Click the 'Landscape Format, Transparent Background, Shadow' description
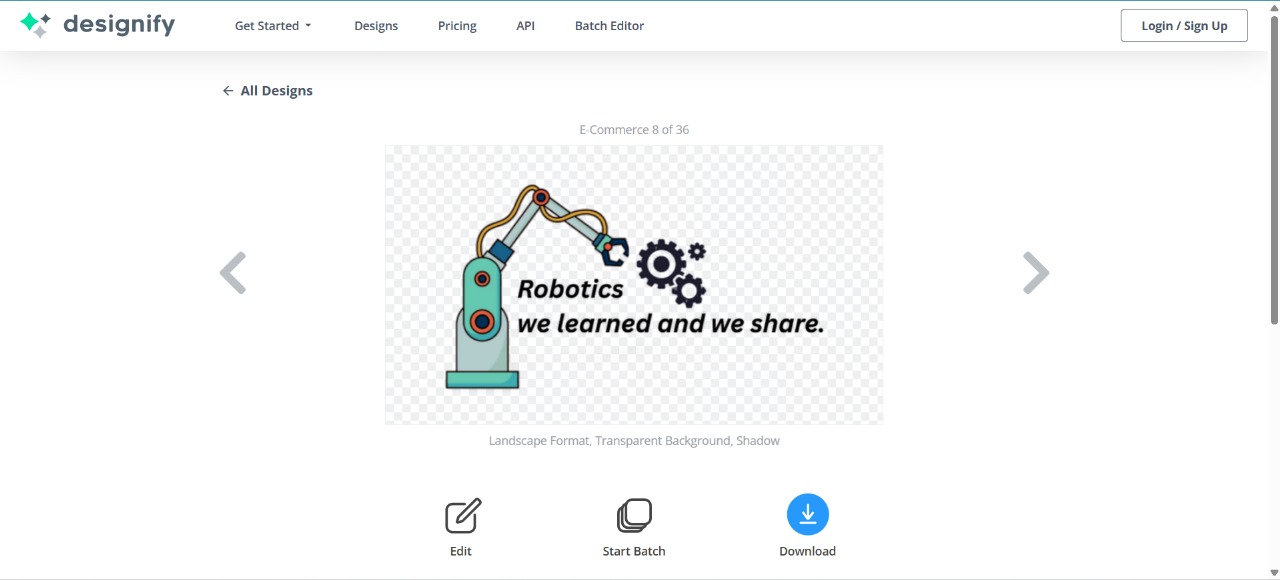This screenshot has height=580, width=1280. point(634,441)
